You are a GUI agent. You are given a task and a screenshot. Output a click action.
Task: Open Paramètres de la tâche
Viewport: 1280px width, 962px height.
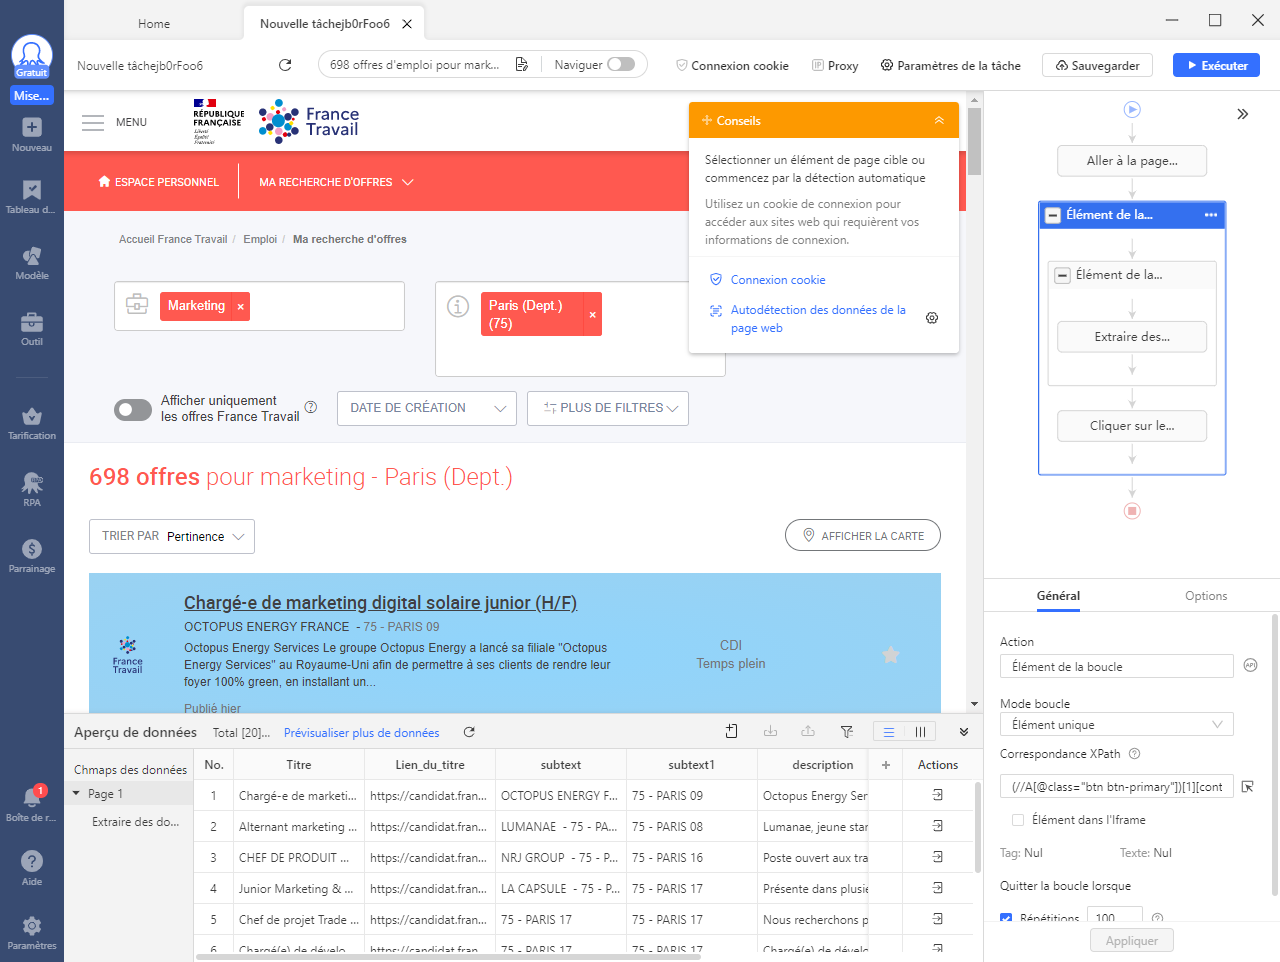(950, 65)
